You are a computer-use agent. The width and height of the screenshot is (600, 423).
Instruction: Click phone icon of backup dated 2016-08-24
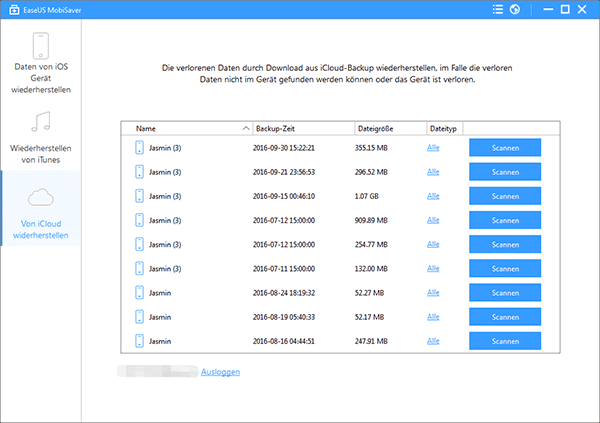[x=139, y=292]
